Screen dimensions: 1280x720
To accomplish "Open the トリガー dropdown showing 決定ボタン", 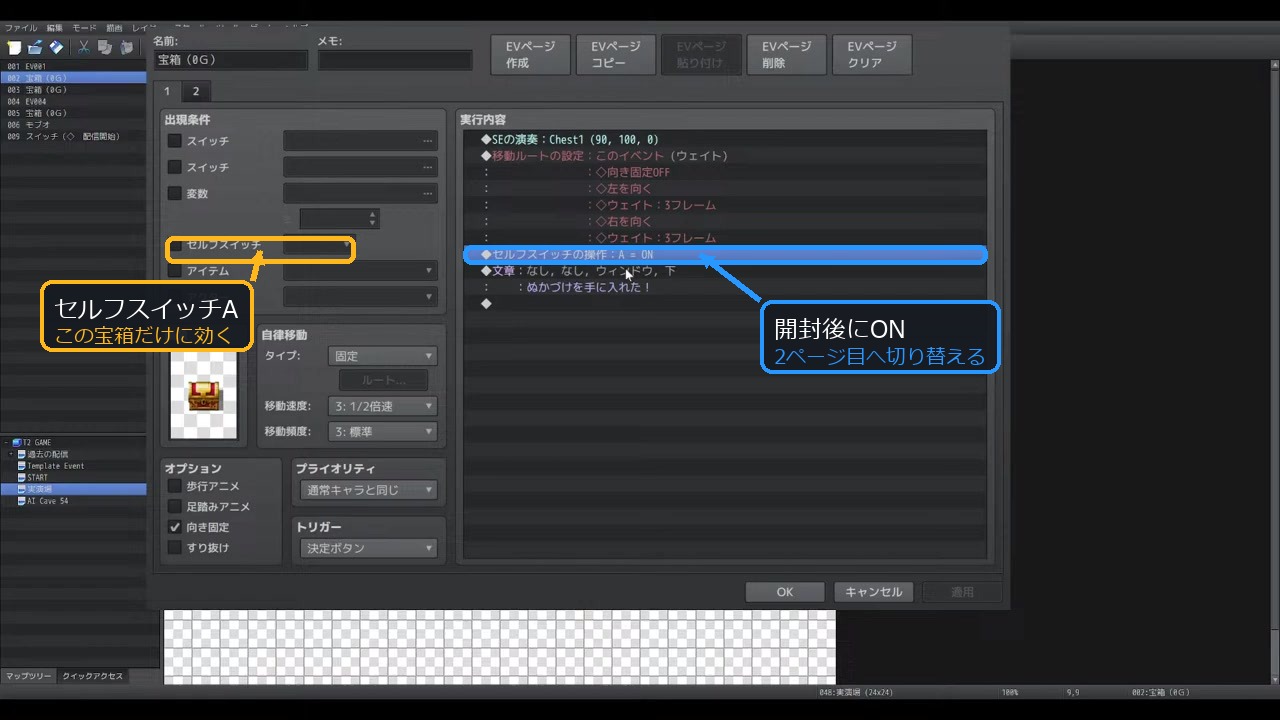I will (368, 548).
